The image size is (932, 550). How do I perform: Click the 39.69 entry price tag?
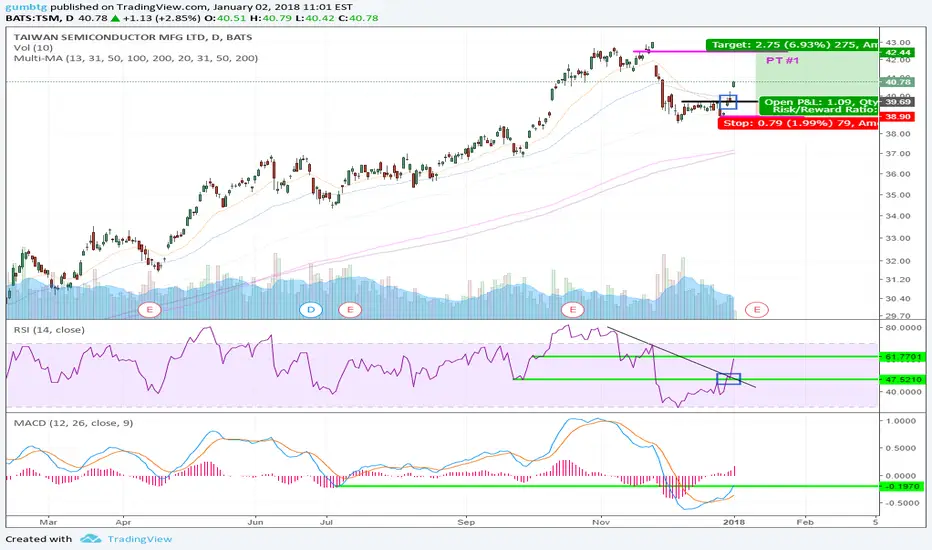[898, 102]
